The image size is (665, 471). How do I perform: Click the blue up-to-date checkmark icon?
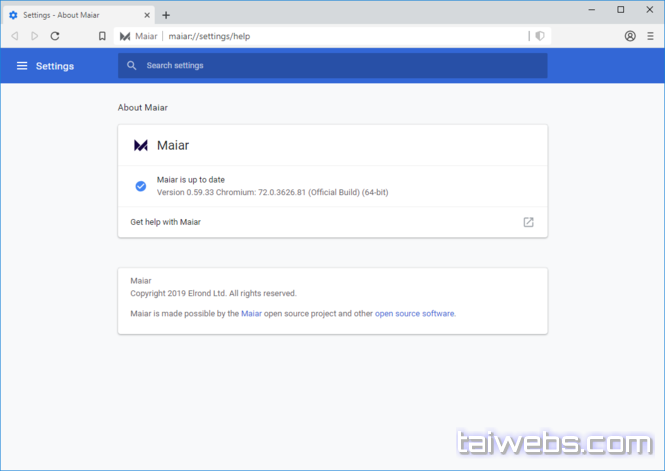pyautogui.click(x=140, y=185)
